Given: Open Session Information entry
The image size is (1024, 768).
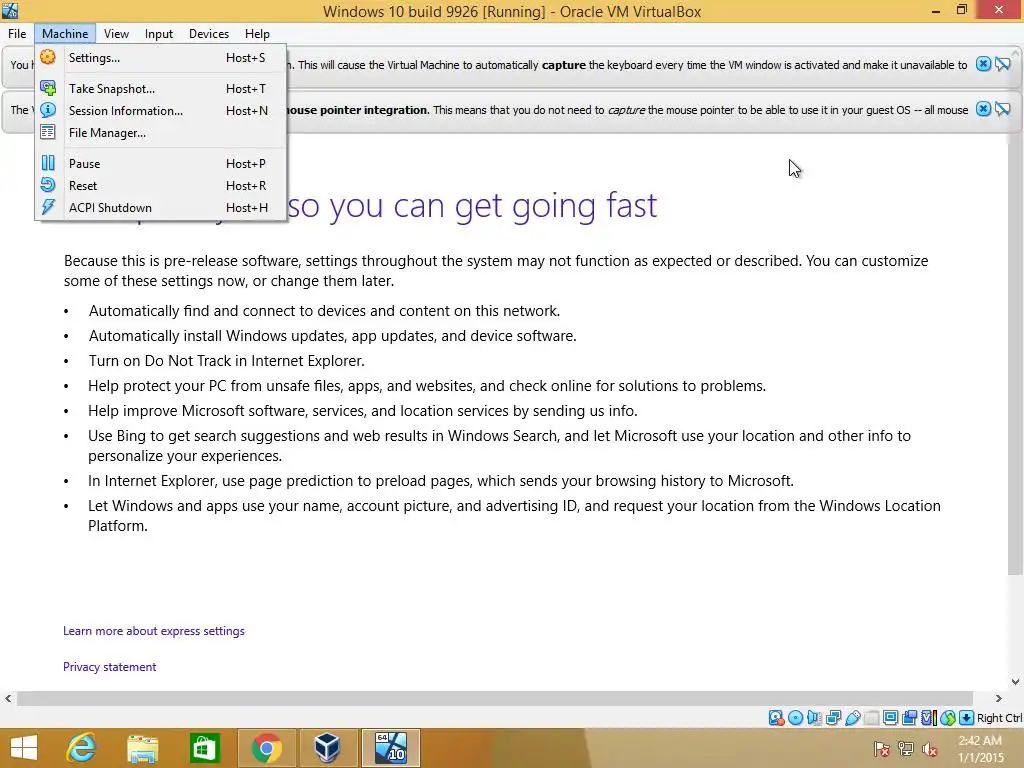Looking at the screenshot, I should coord(161,110).
